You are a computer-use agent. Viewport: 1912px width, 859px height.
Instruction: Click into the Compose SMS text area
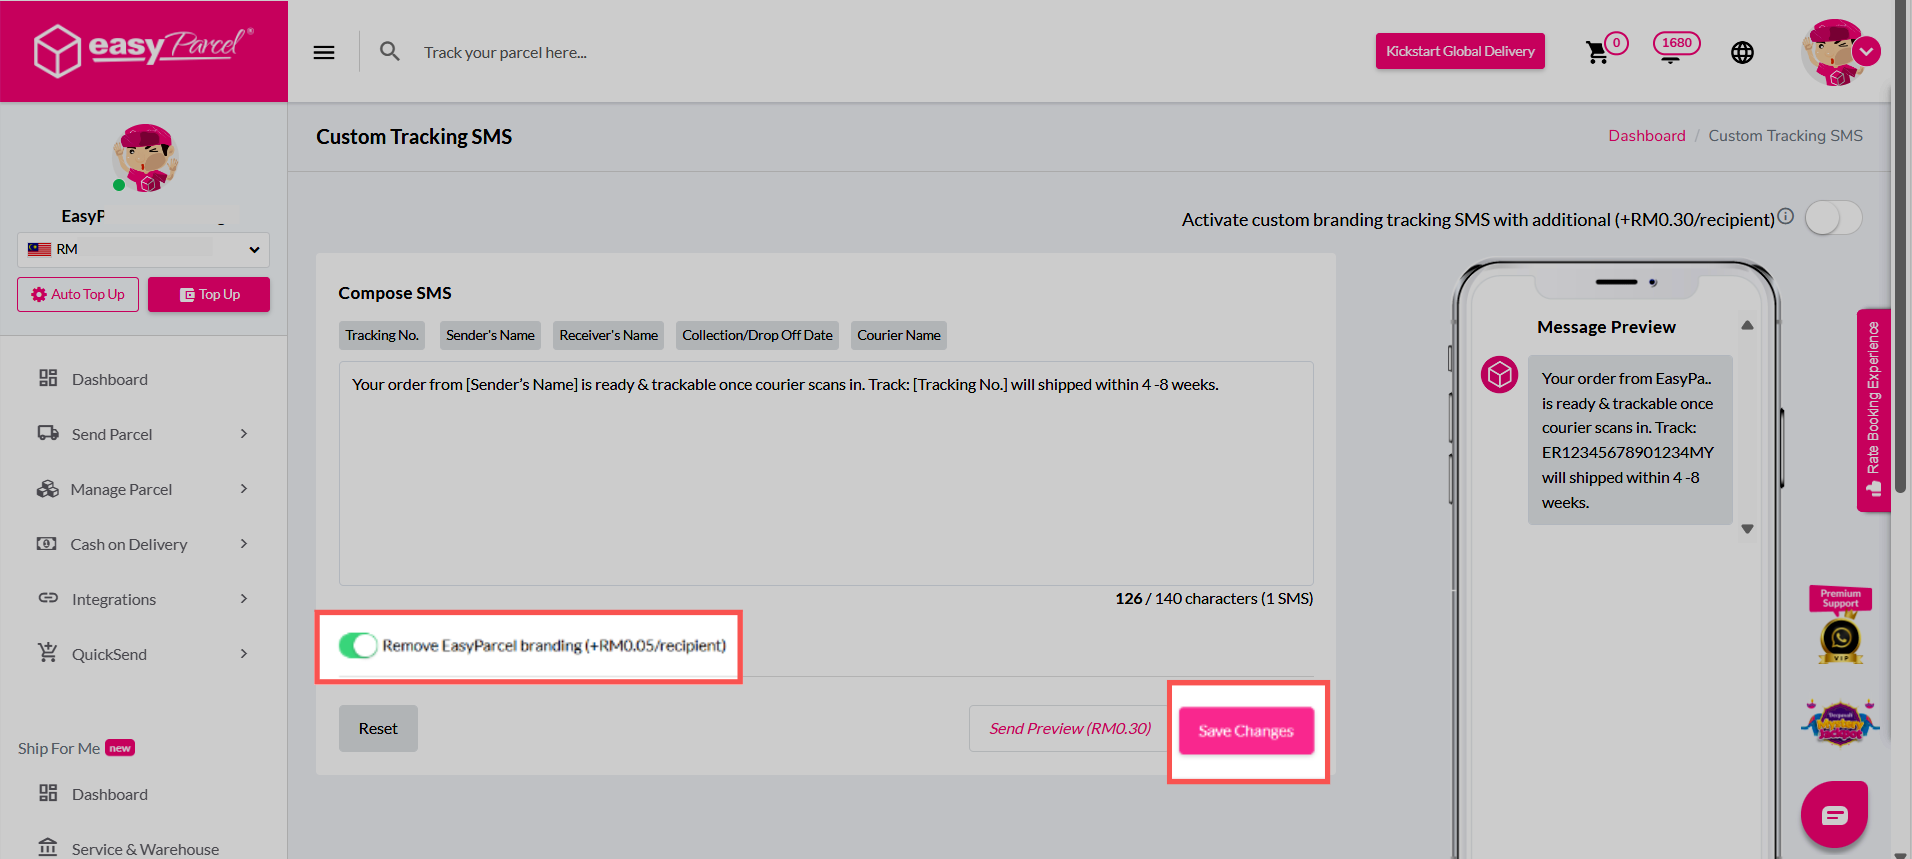(x=826, y=473)
